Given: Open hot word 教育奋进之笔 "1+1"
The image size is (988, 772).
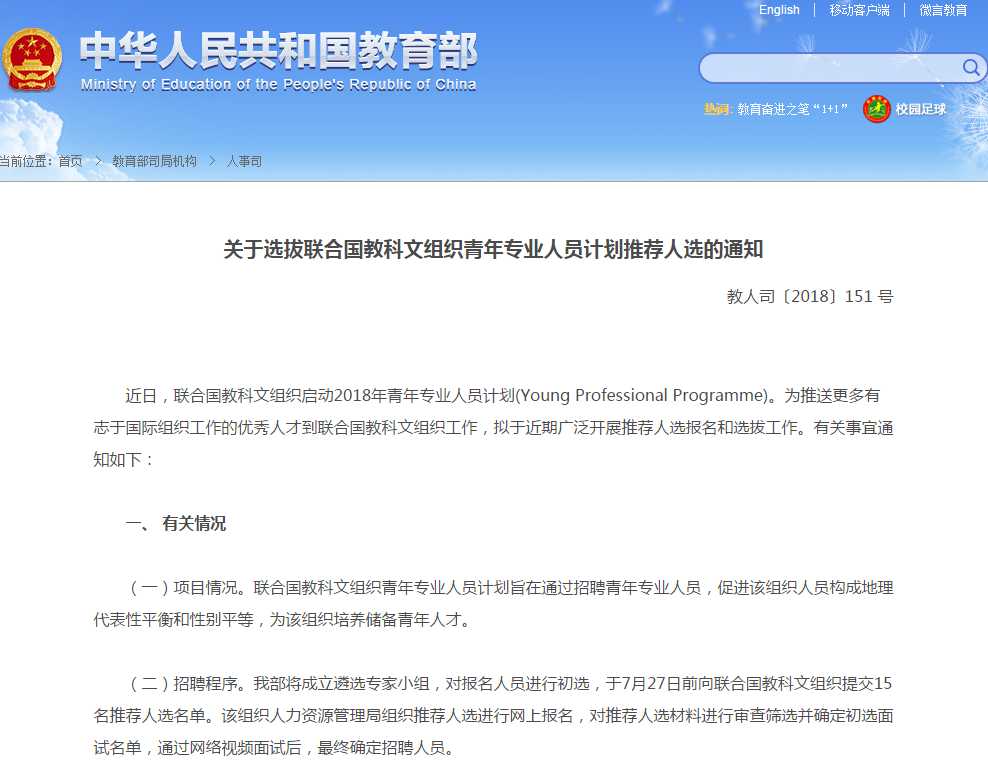Looking at the screenshot, I should click(792, 109).
